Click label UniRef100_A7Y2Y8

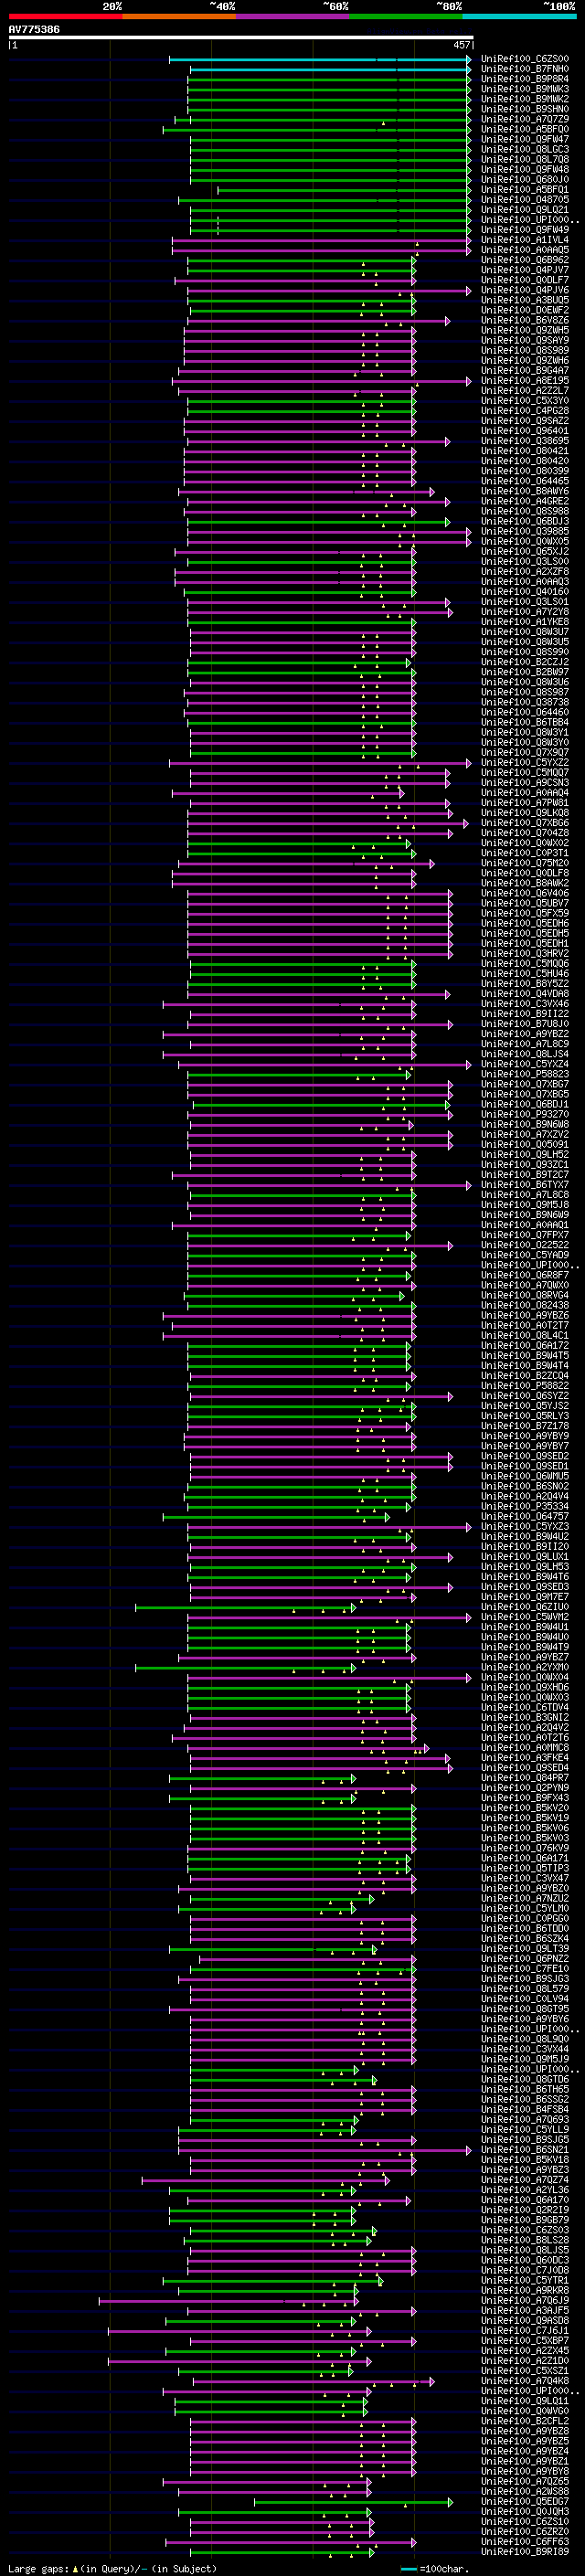(524, 612)
